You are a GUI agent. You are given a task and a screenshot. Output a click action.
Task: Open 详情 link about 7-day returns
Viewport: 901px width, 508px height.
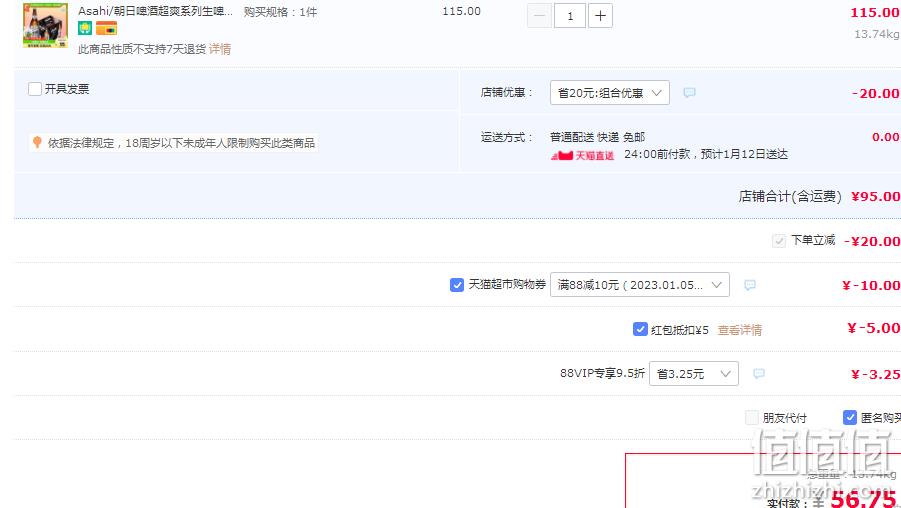pos(220,49)
